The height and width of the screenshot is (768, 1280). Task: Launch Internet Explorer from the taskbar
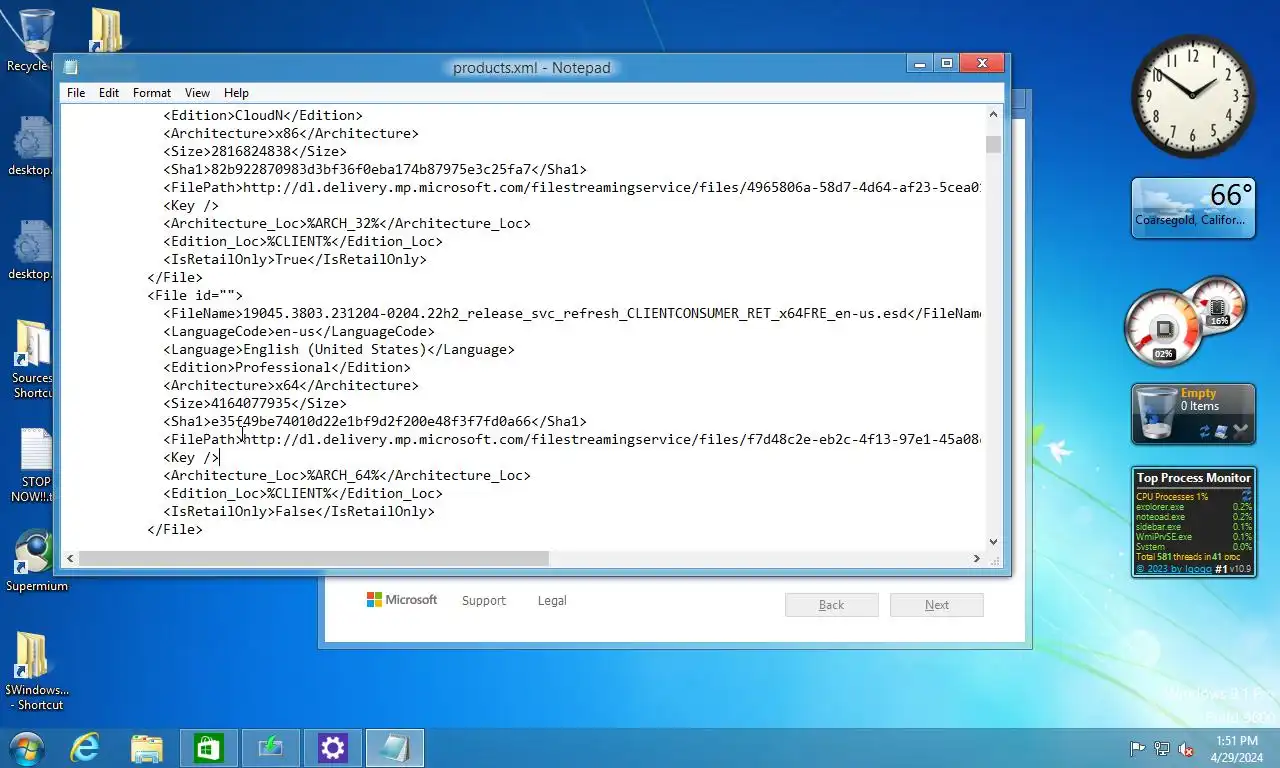pyautogui.click(x=85, y=747)
